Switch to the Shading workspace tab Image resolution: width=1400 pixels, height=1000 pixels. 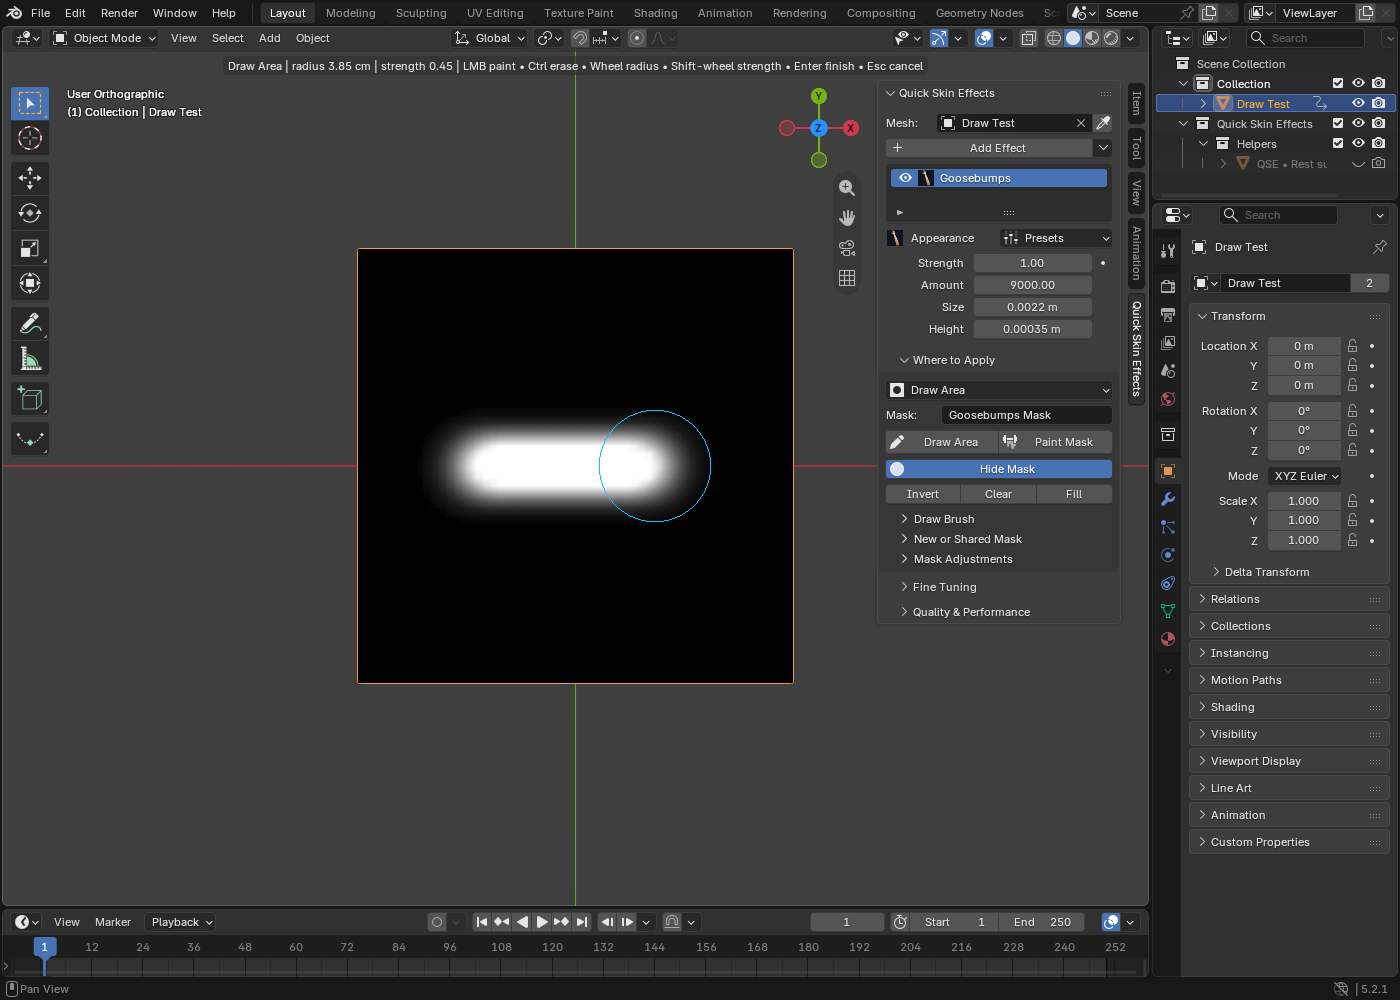click(x=655, y=13)
